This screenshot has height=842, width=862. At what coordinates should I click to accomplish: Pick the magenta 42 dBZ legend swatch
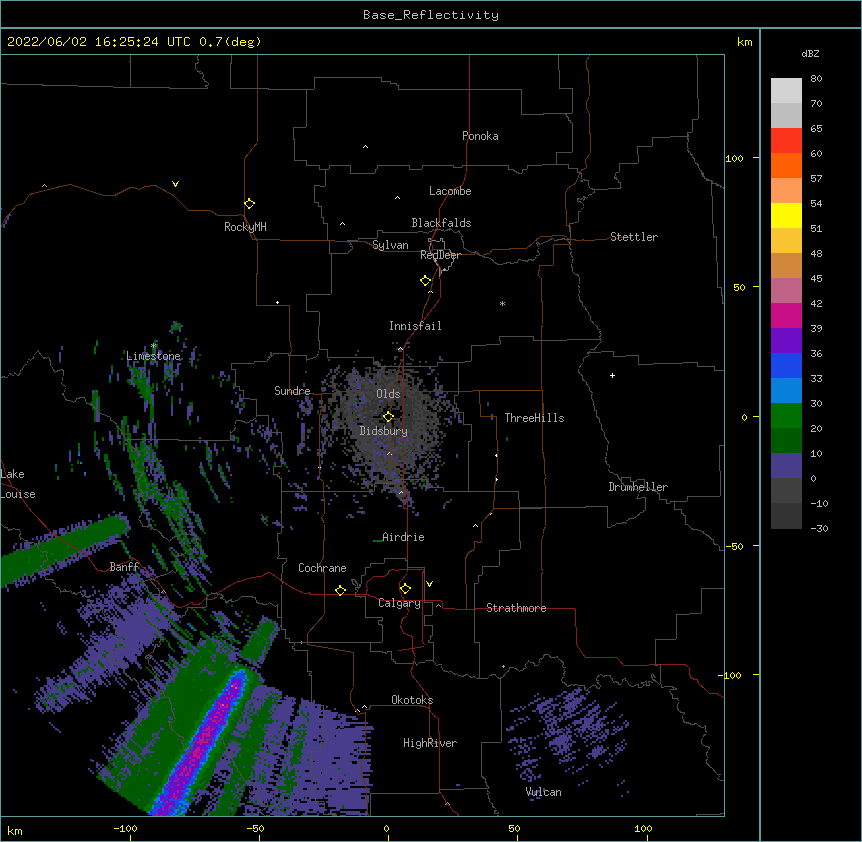point(786,315)
